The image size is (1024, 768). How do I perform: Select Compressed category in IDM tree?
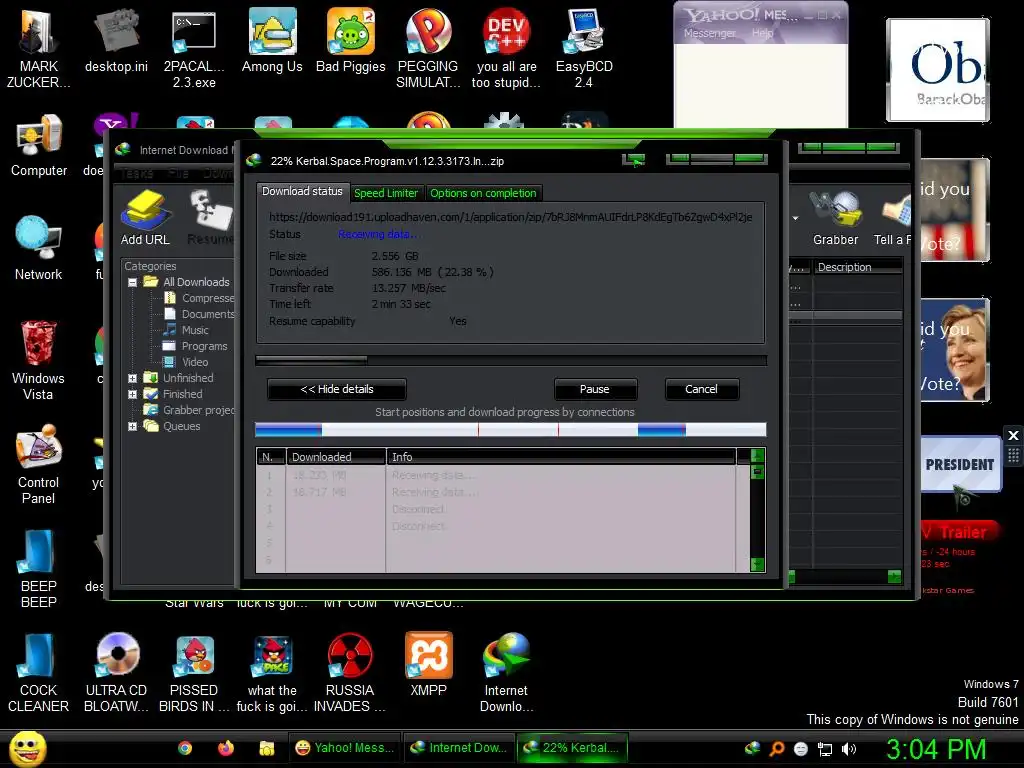(x=199, y=298)
